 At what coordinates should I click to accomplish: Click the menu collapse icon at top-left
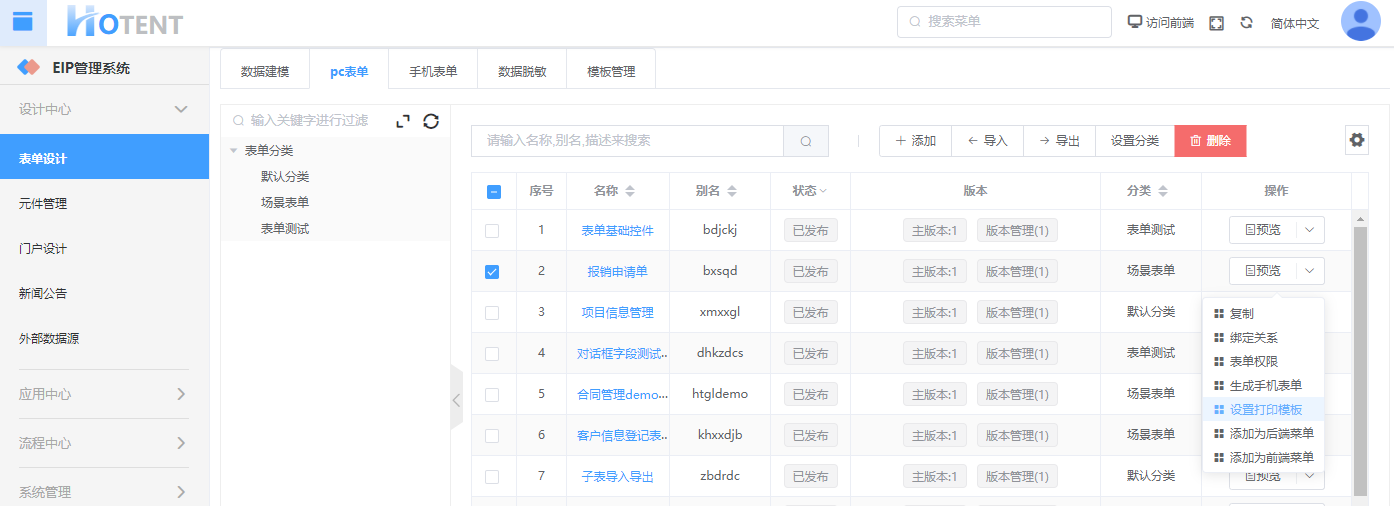point(22,22)
